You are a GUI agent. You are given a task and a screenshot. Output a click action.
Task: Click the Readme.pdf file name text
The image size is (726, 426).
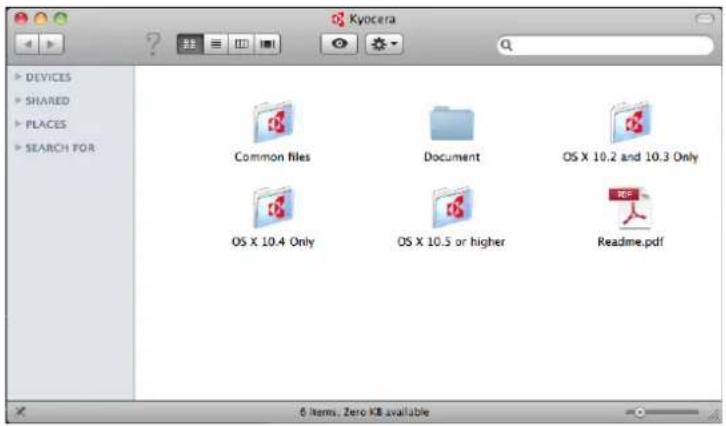[630, 242]
